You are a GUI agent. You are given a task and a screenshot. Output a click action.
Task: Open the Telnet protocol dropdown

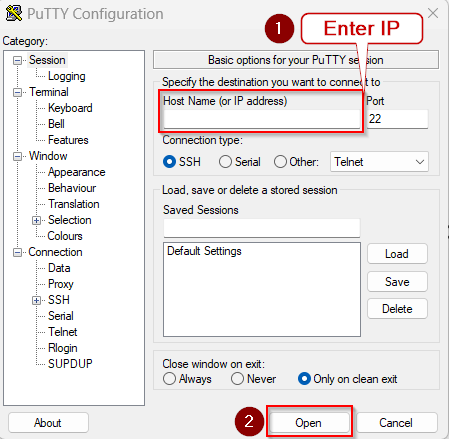[379, 162]
